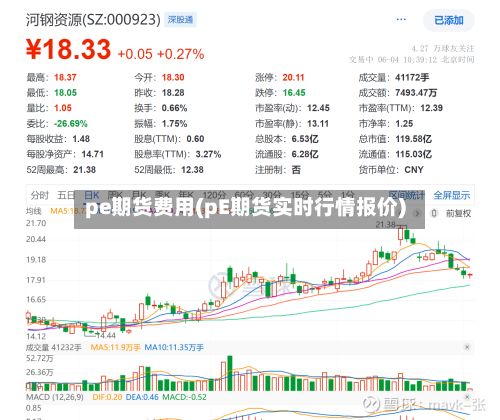Screen dimensions: 500x420
Task: Click the 深股通 badge beside stock name
Action: [x=180, y=20]
